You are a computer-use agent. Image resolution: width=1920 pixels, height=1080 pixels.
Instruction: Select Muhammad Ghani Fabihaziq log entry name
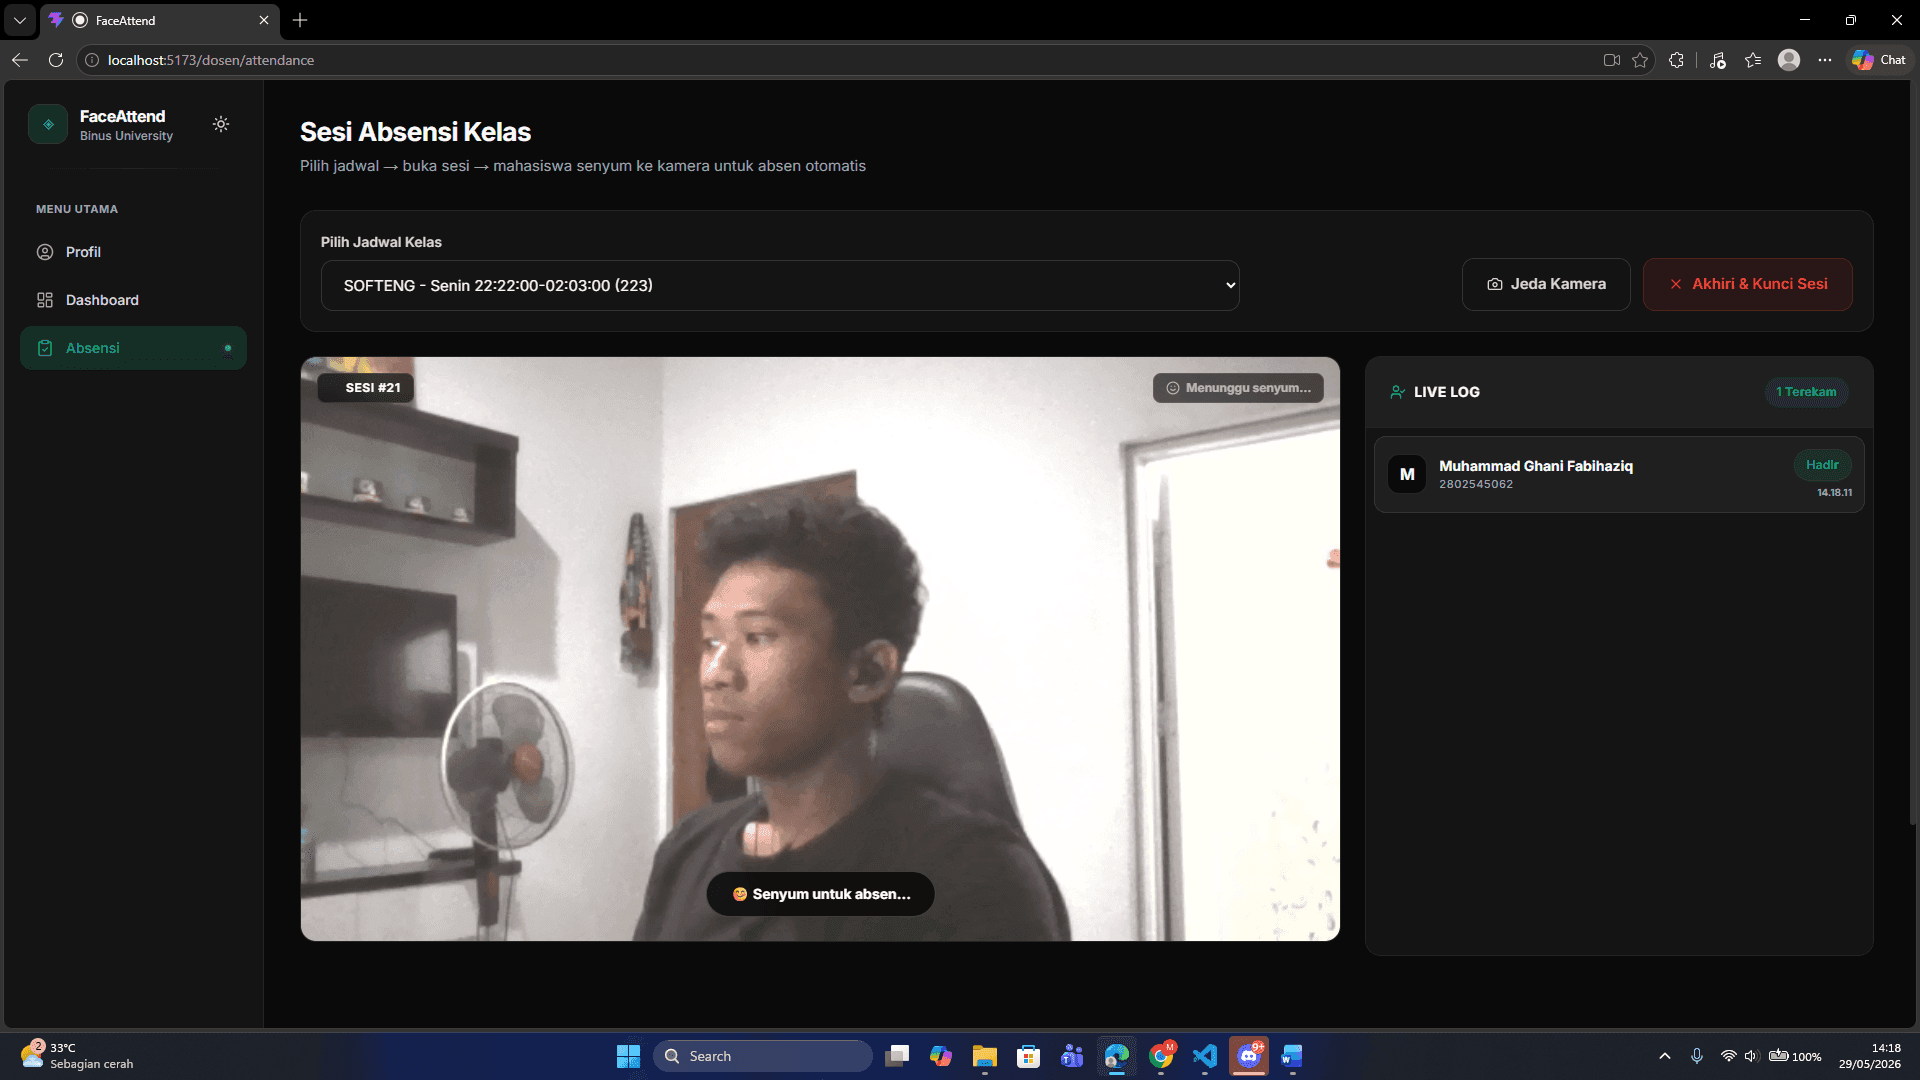click(x=1535, y=466)
